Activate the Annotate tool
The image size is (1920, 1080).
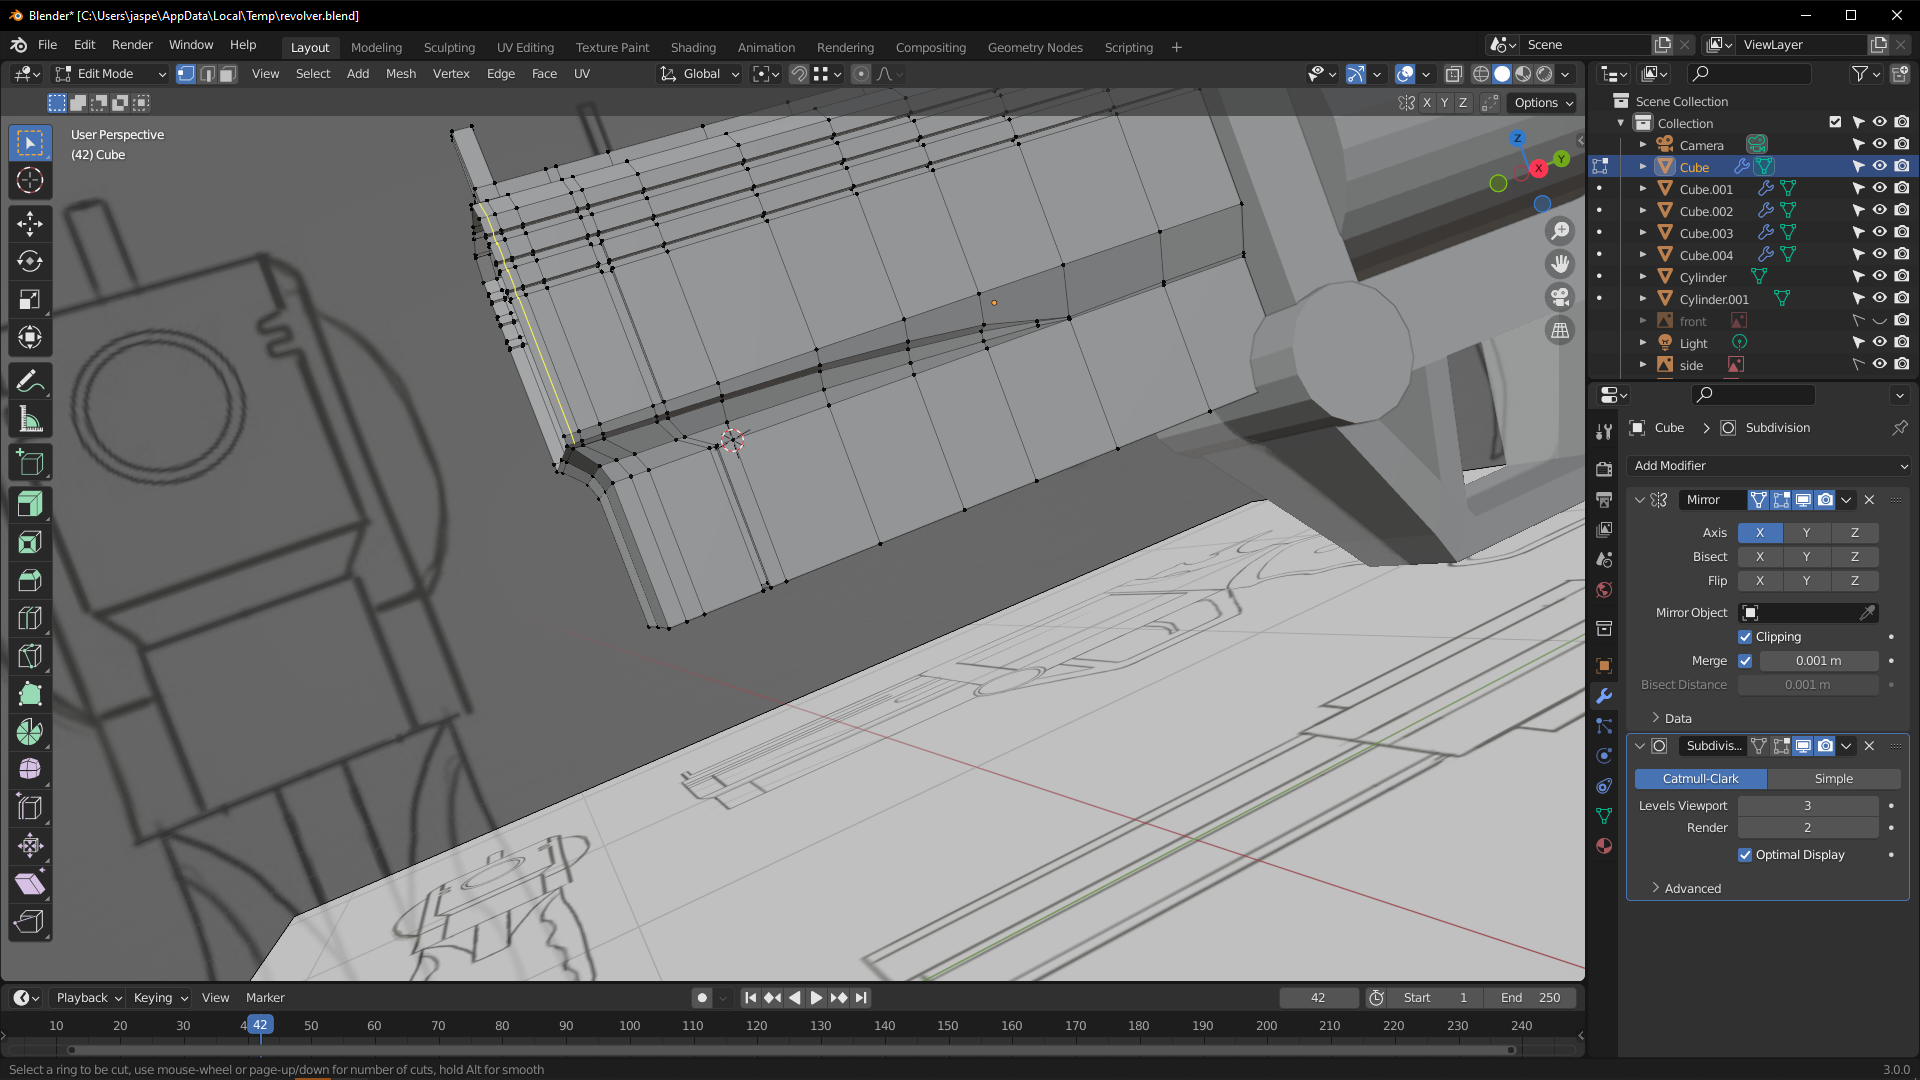[x=30, y=380]
